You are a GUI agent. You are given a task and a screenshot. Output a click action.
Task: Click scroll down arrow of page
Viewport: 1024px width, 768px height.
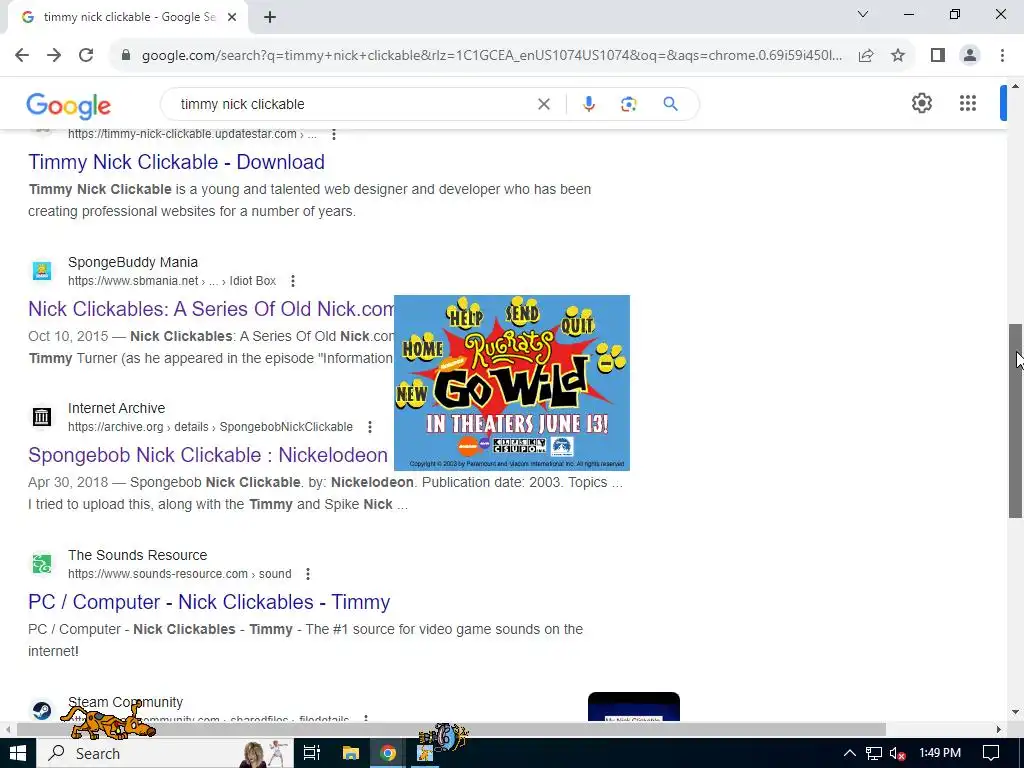click(x=1016, y=712)
